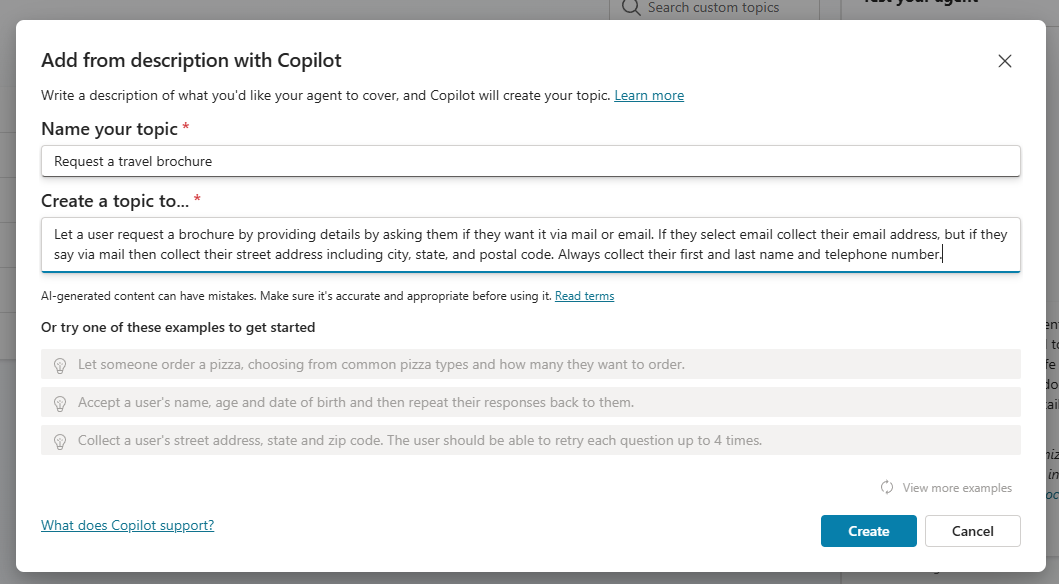The height and width of the screenshot is (584, 1059).
Task: Click the magnifying glass icon in Search custom topics
Action: (x=630, y=7)
